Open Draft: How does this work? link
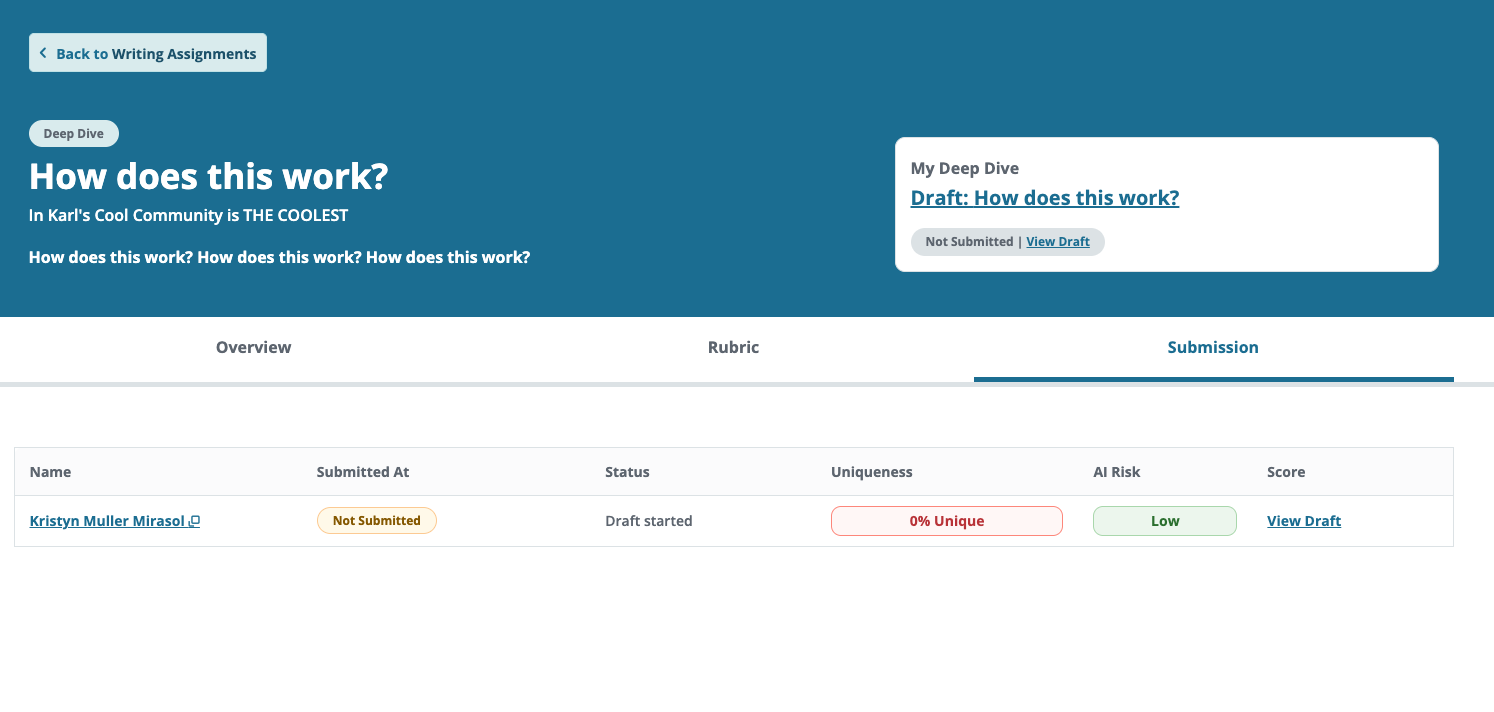 tap(1045, 198)
